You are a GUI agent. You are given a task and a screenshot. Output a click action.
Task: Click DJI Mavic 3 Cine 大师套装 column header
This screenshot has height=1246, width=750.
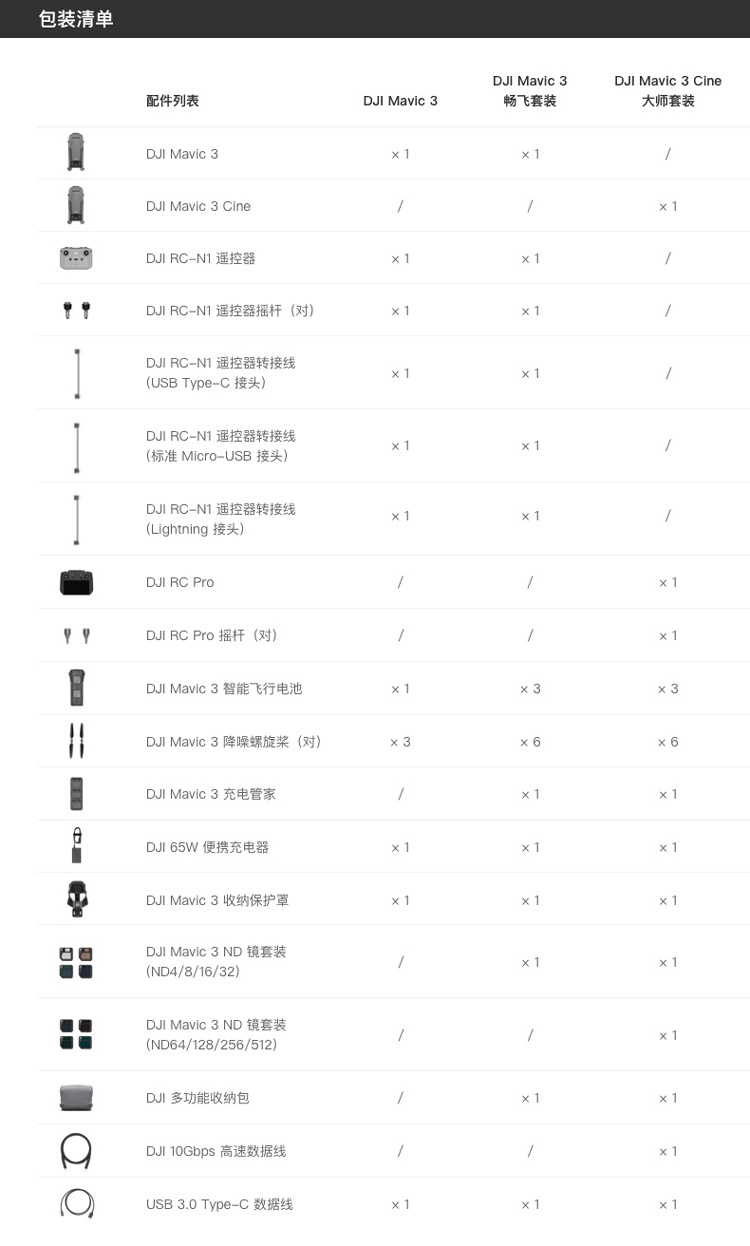[668, 91]
